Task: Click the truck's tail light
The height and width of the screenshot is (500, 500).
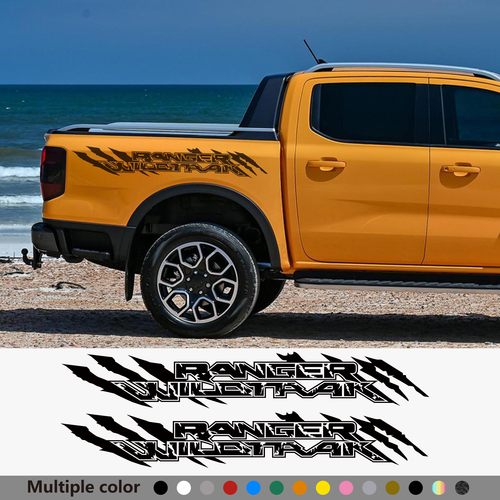Action: point(53,173)
